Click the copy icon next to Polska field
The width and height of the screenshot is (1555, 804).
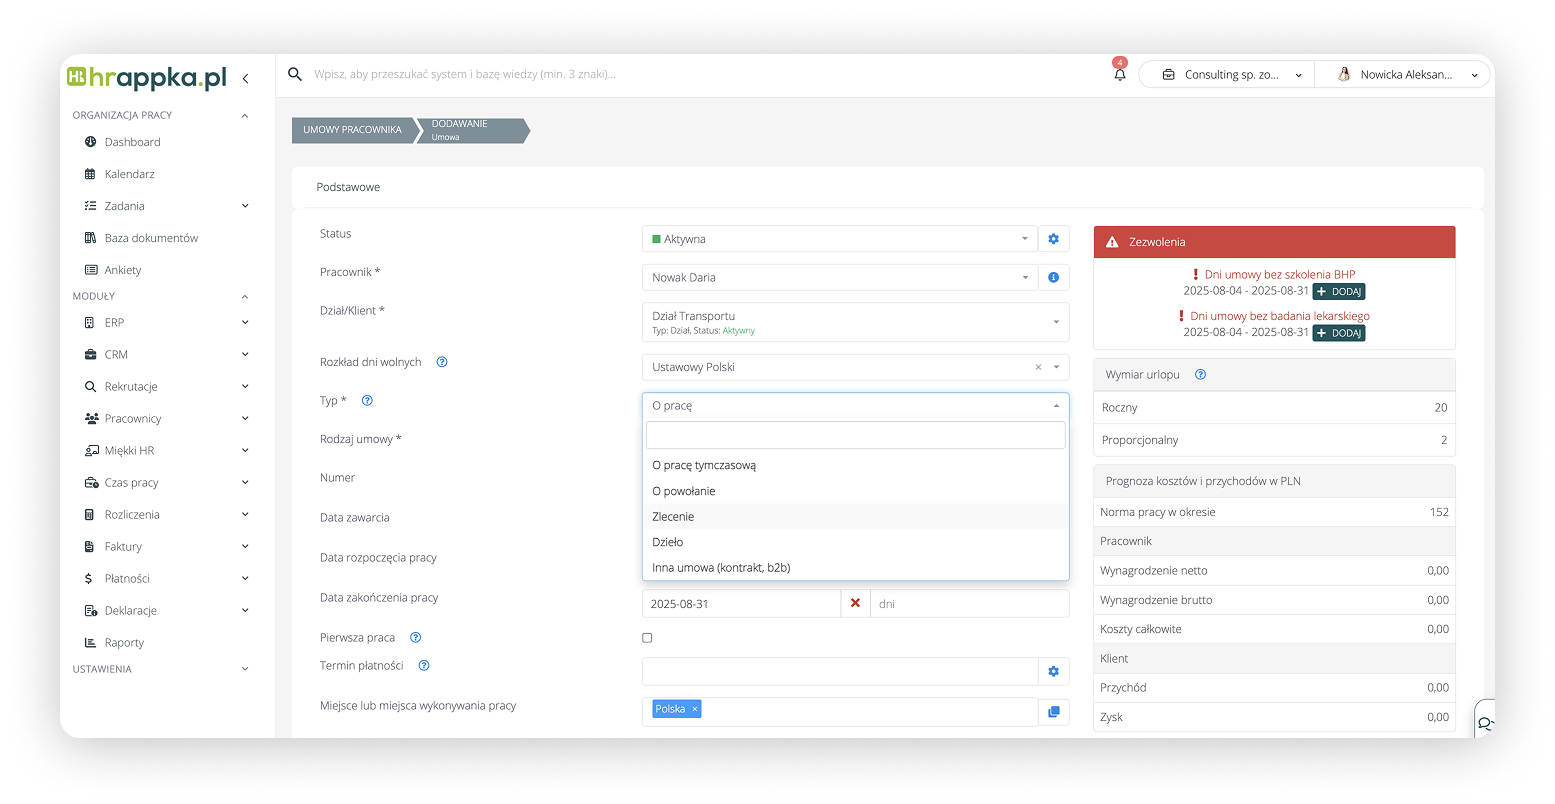(x=1053, y=712)
